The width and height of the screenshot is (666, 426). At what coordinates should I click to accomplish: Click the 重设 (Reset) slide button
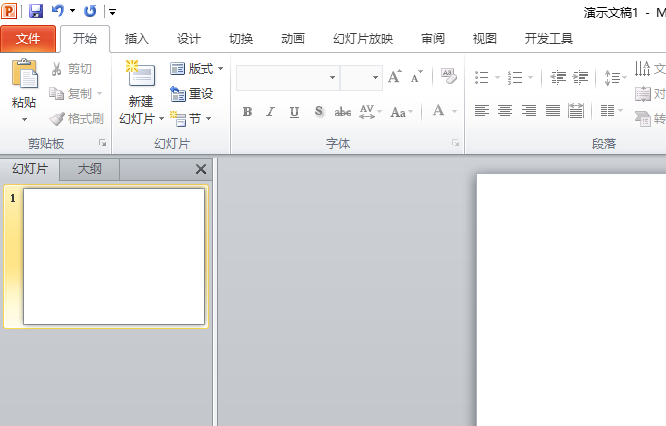pos(192,94)
